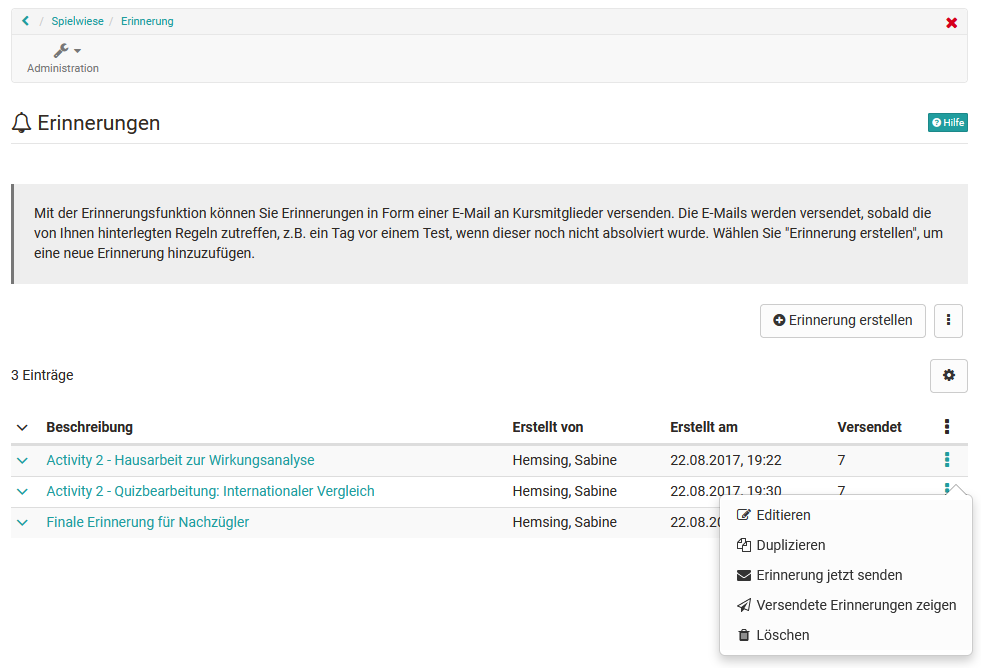This screenshot has height=668, width=981.
Task: Select Editieren from the context menu
Action: coord(783,516)
